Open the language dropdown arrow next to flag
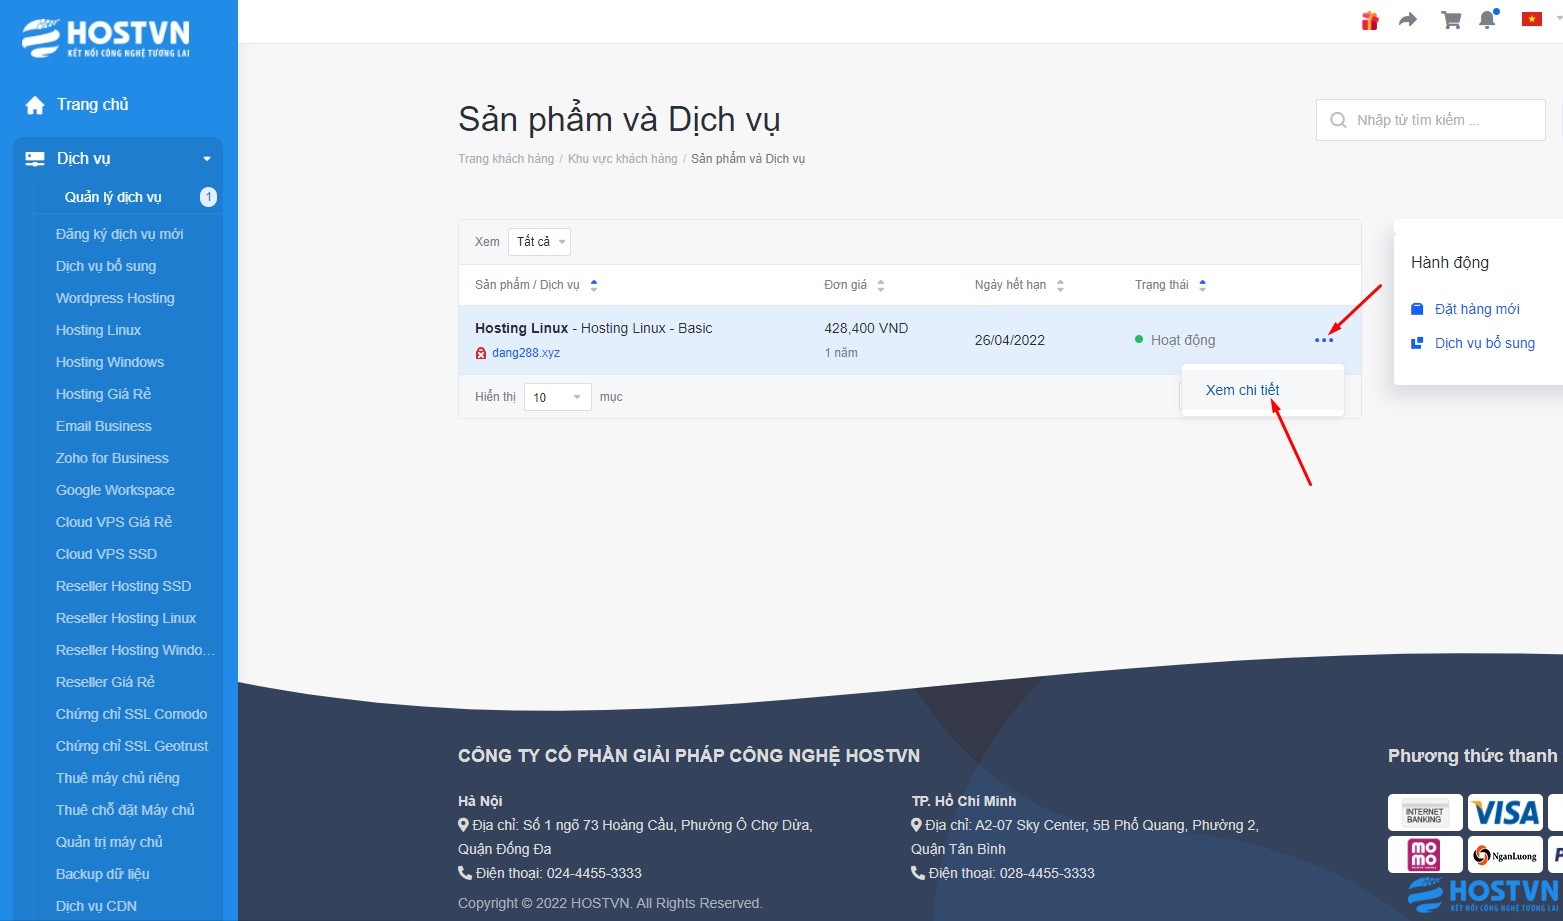1563x921 pixels. [1558, 18]
